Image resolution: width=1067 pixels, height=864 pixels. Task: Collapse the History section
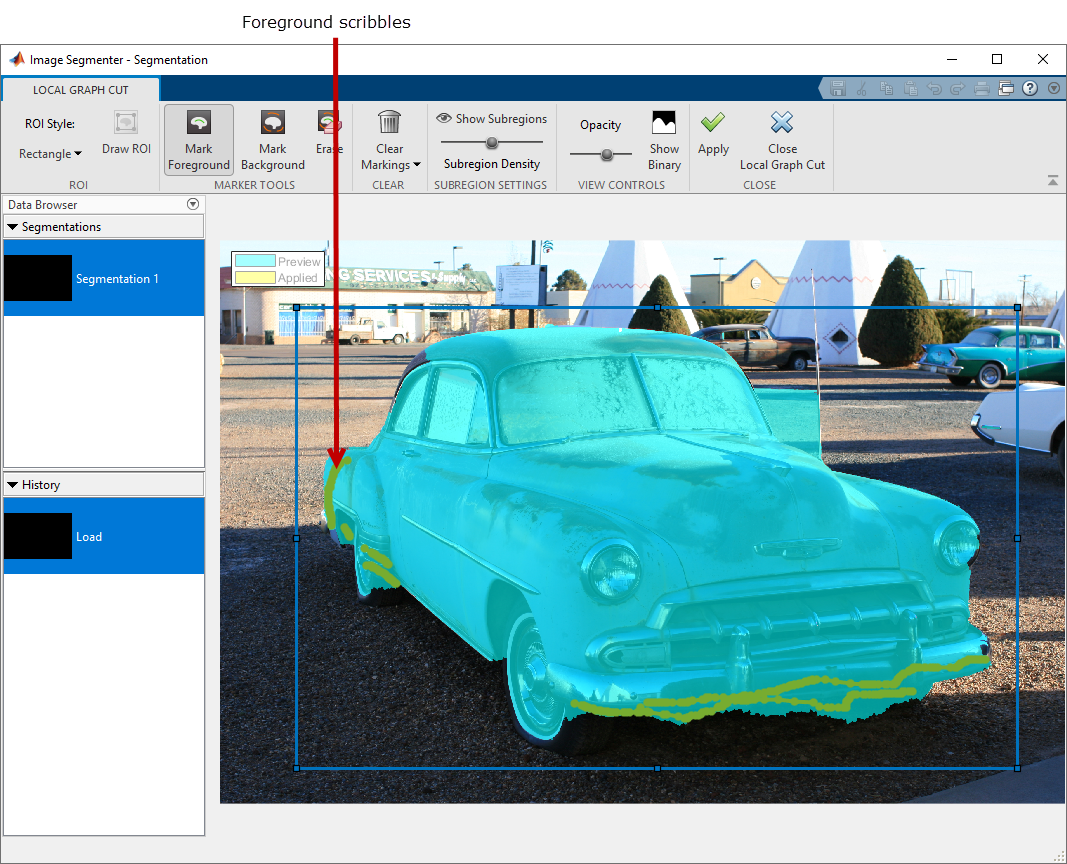(x=13, y=485)
